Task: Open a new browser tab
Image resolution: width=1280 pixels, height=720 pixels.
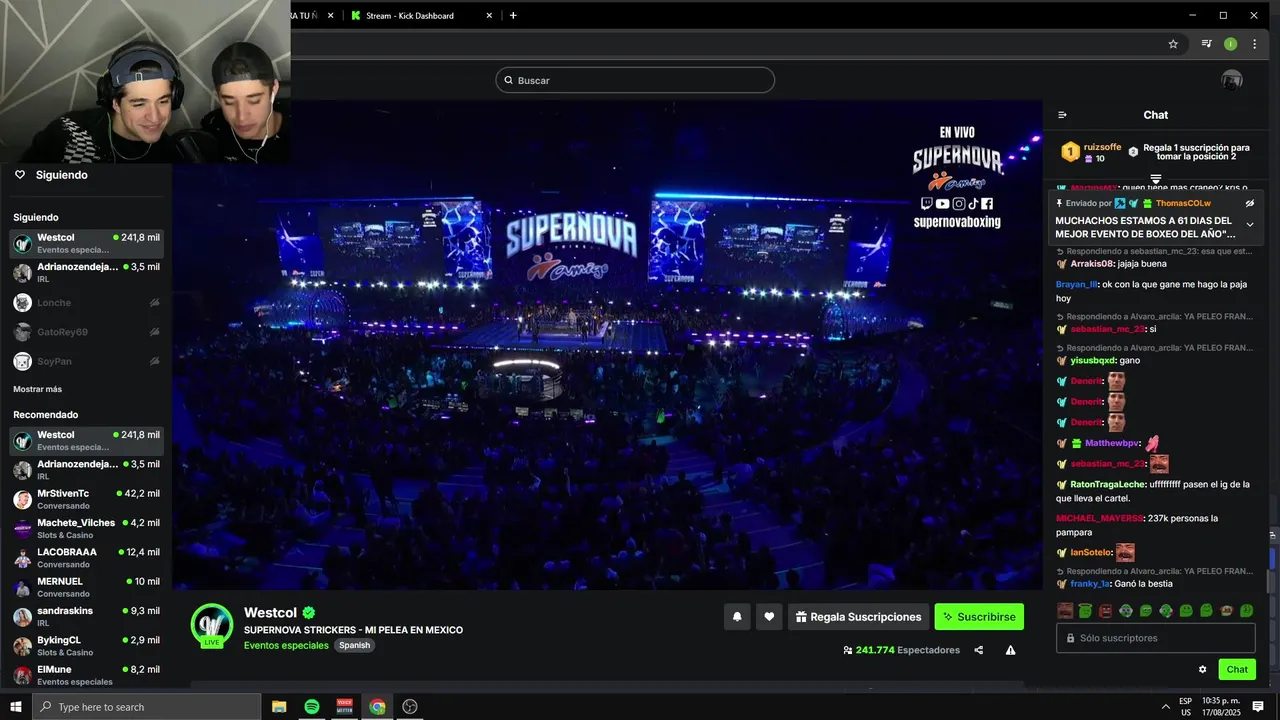Action: click(x=513, y=15)
